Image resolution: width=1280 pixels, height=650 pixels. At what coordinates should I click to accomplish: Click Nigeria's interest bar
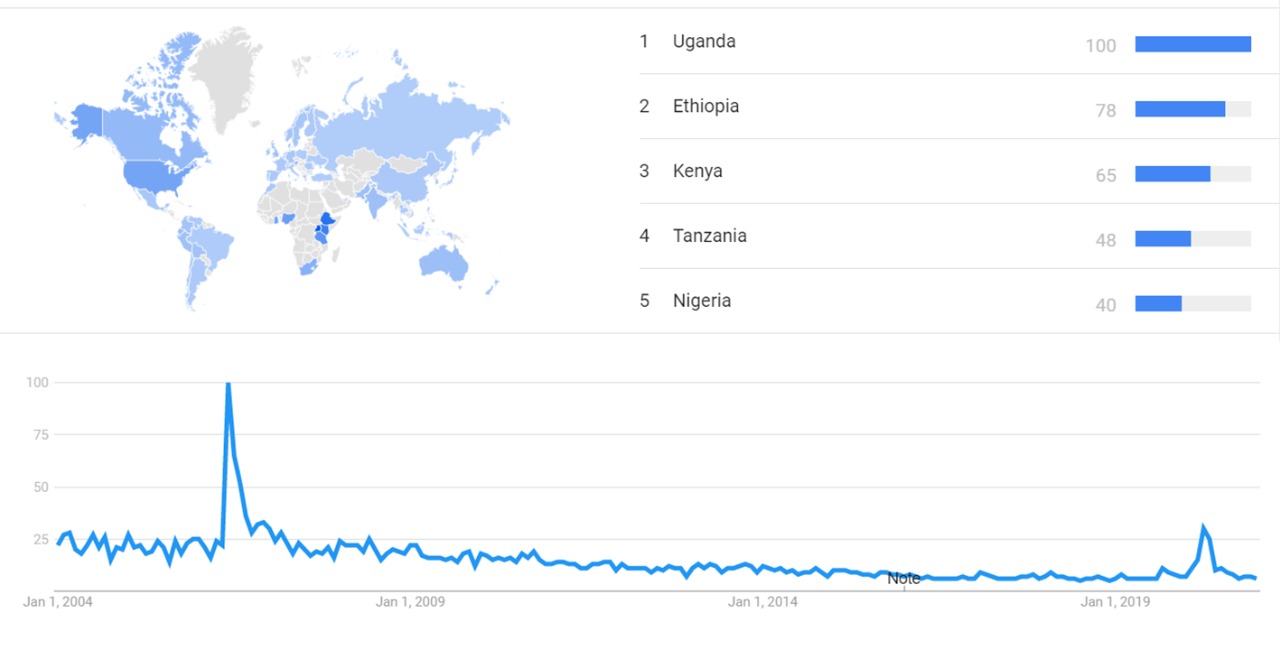tap(1158, 304)
